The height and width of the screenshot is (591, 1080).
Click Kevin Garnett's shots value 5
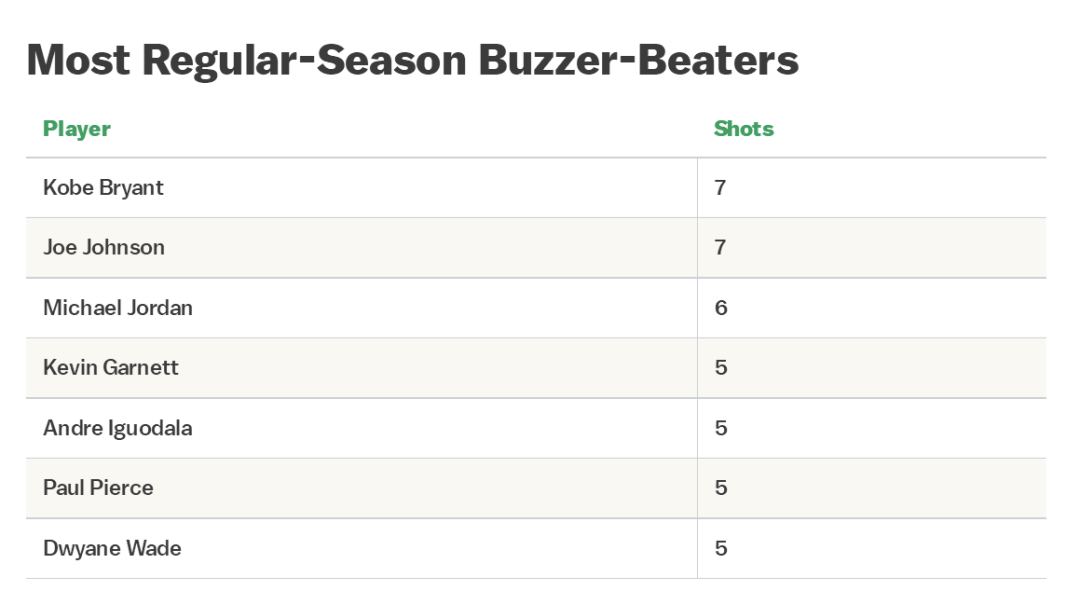click(x=720, y=368)
